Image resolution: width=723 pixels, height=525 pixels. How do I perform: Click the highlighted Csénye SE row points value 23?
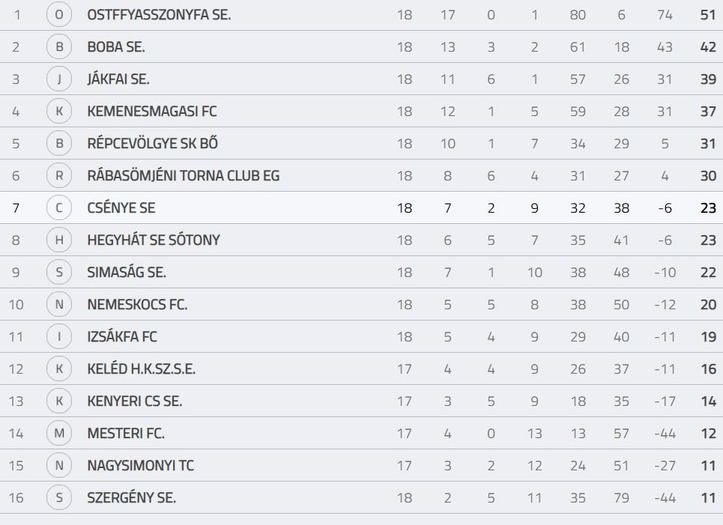tap(708, 208)
